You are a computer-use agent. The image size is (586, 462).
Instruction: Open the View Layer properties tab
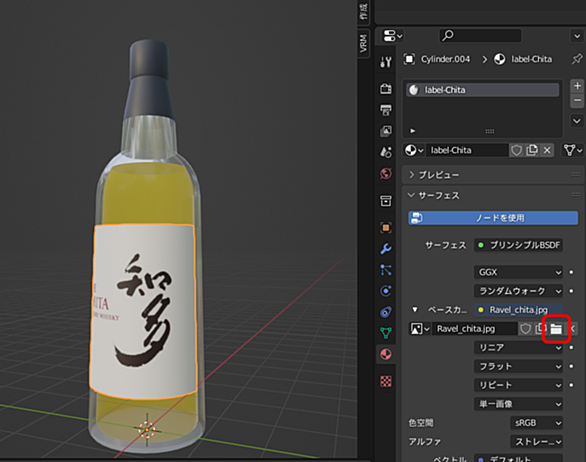tap(386, 131)
